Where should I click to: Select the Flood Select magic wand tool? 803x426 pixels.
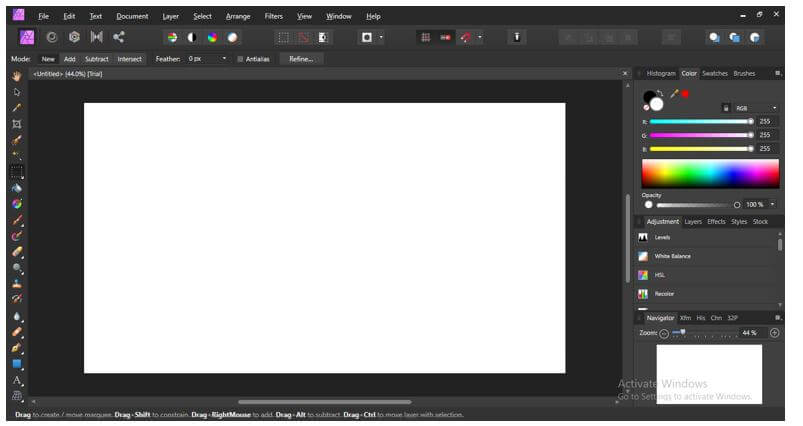pyautogui.click(x=17, y=155)
